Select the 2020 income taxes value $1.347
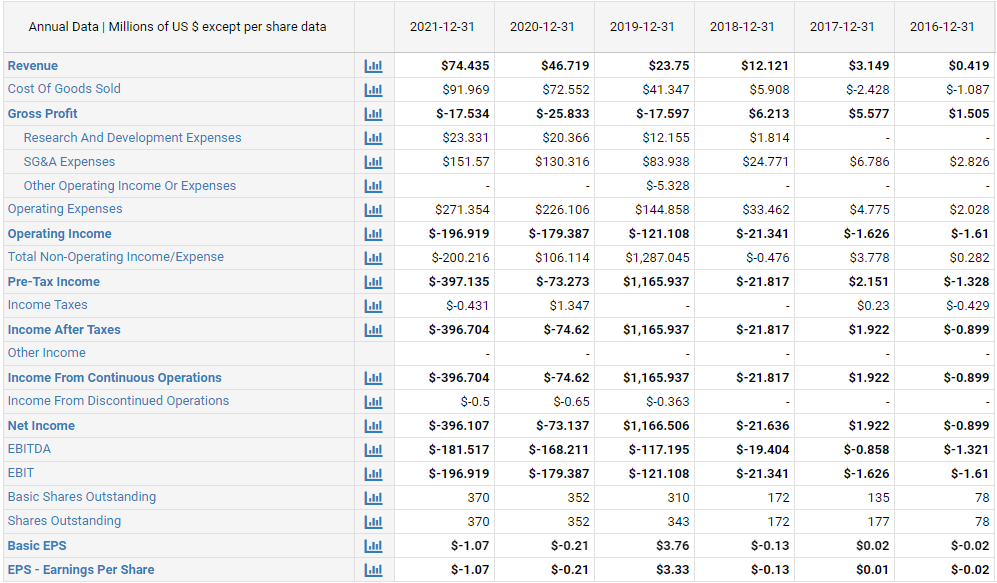Screen dimensions: 997x583 (569, 305)
